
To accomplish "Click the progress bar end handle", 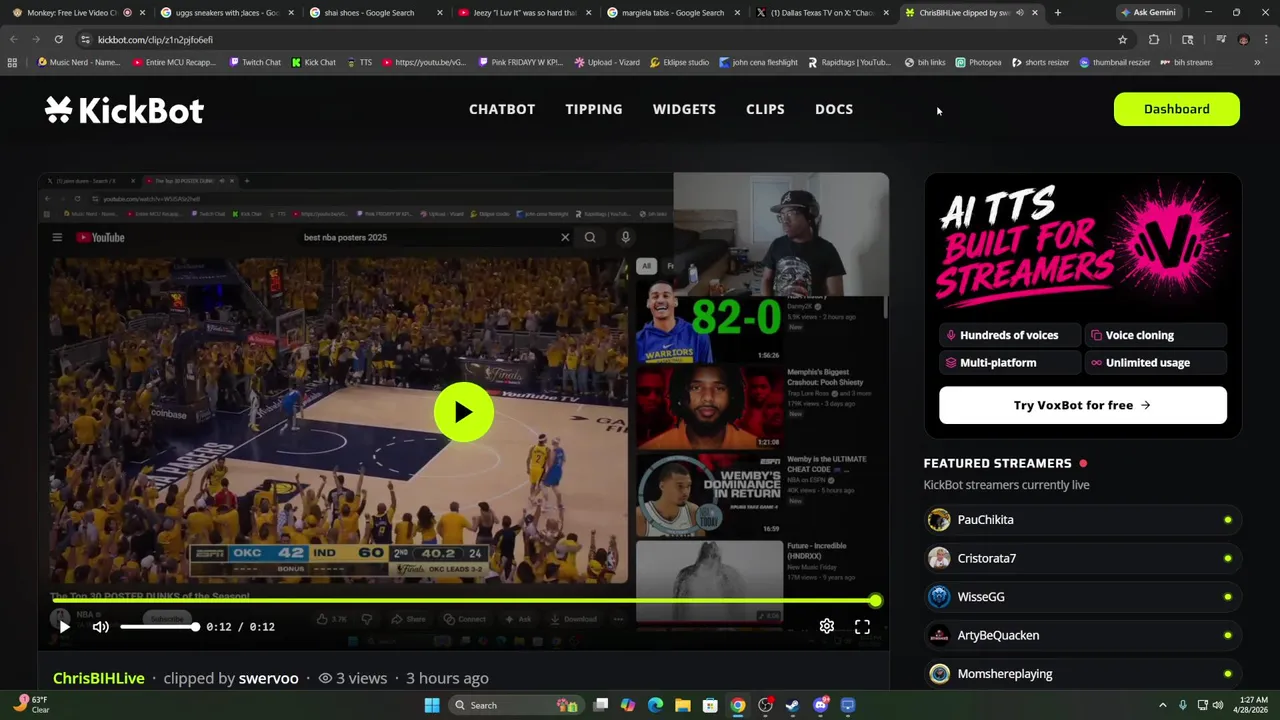I will [x=875, y=601].
